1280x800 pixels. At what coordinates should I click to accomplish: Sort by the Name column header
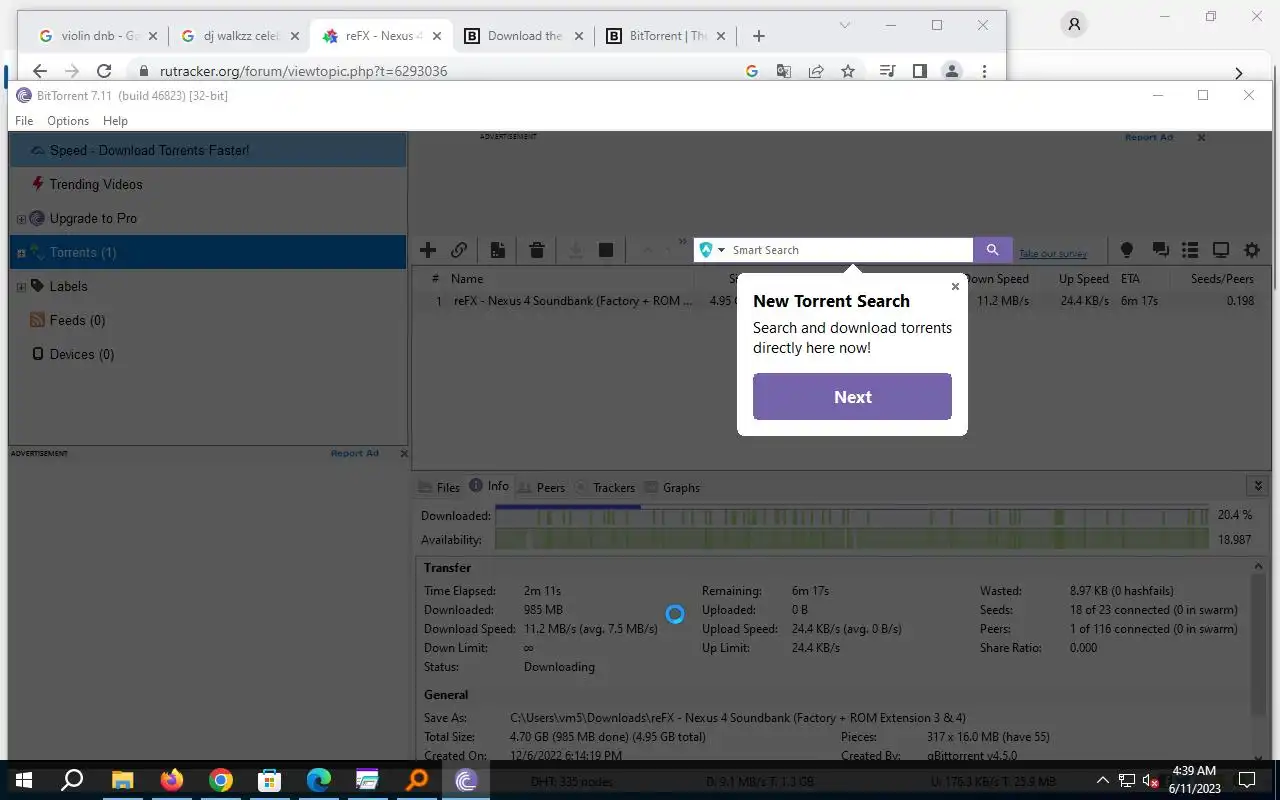point(467,279)
